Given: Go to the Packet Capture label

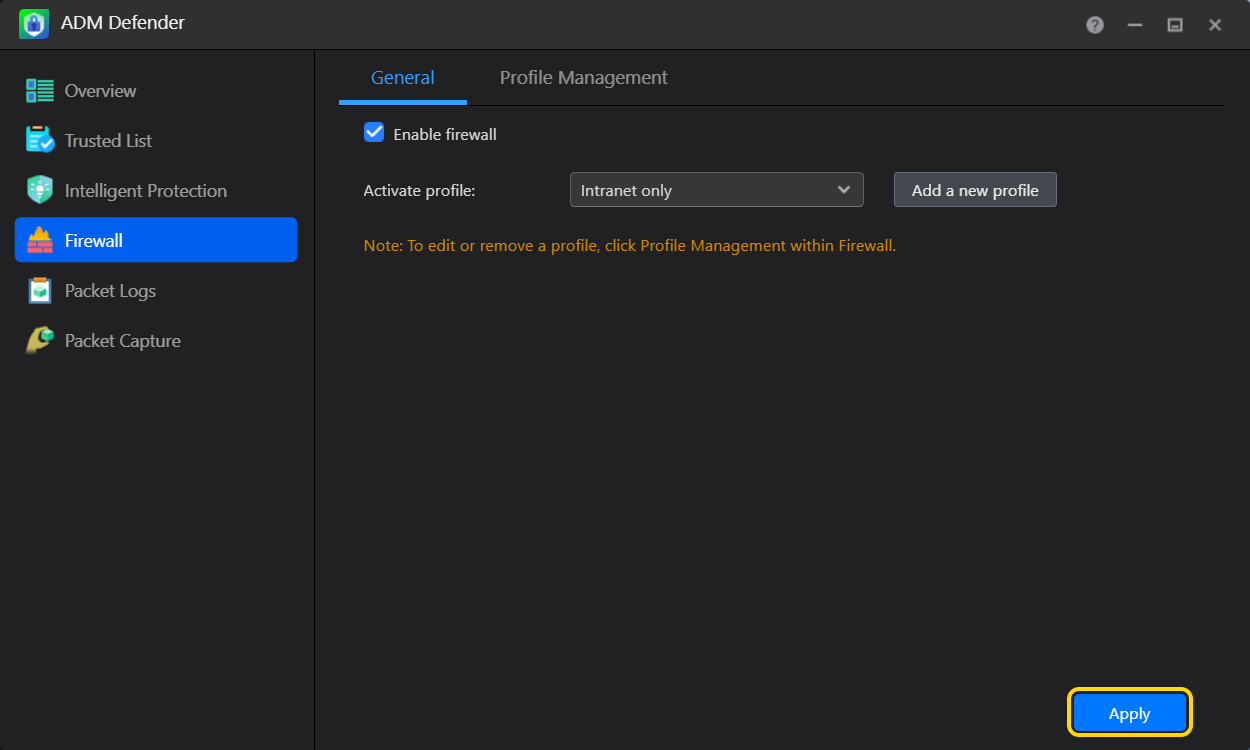Looking at the screenshot, I should click(x=122, y=341).
